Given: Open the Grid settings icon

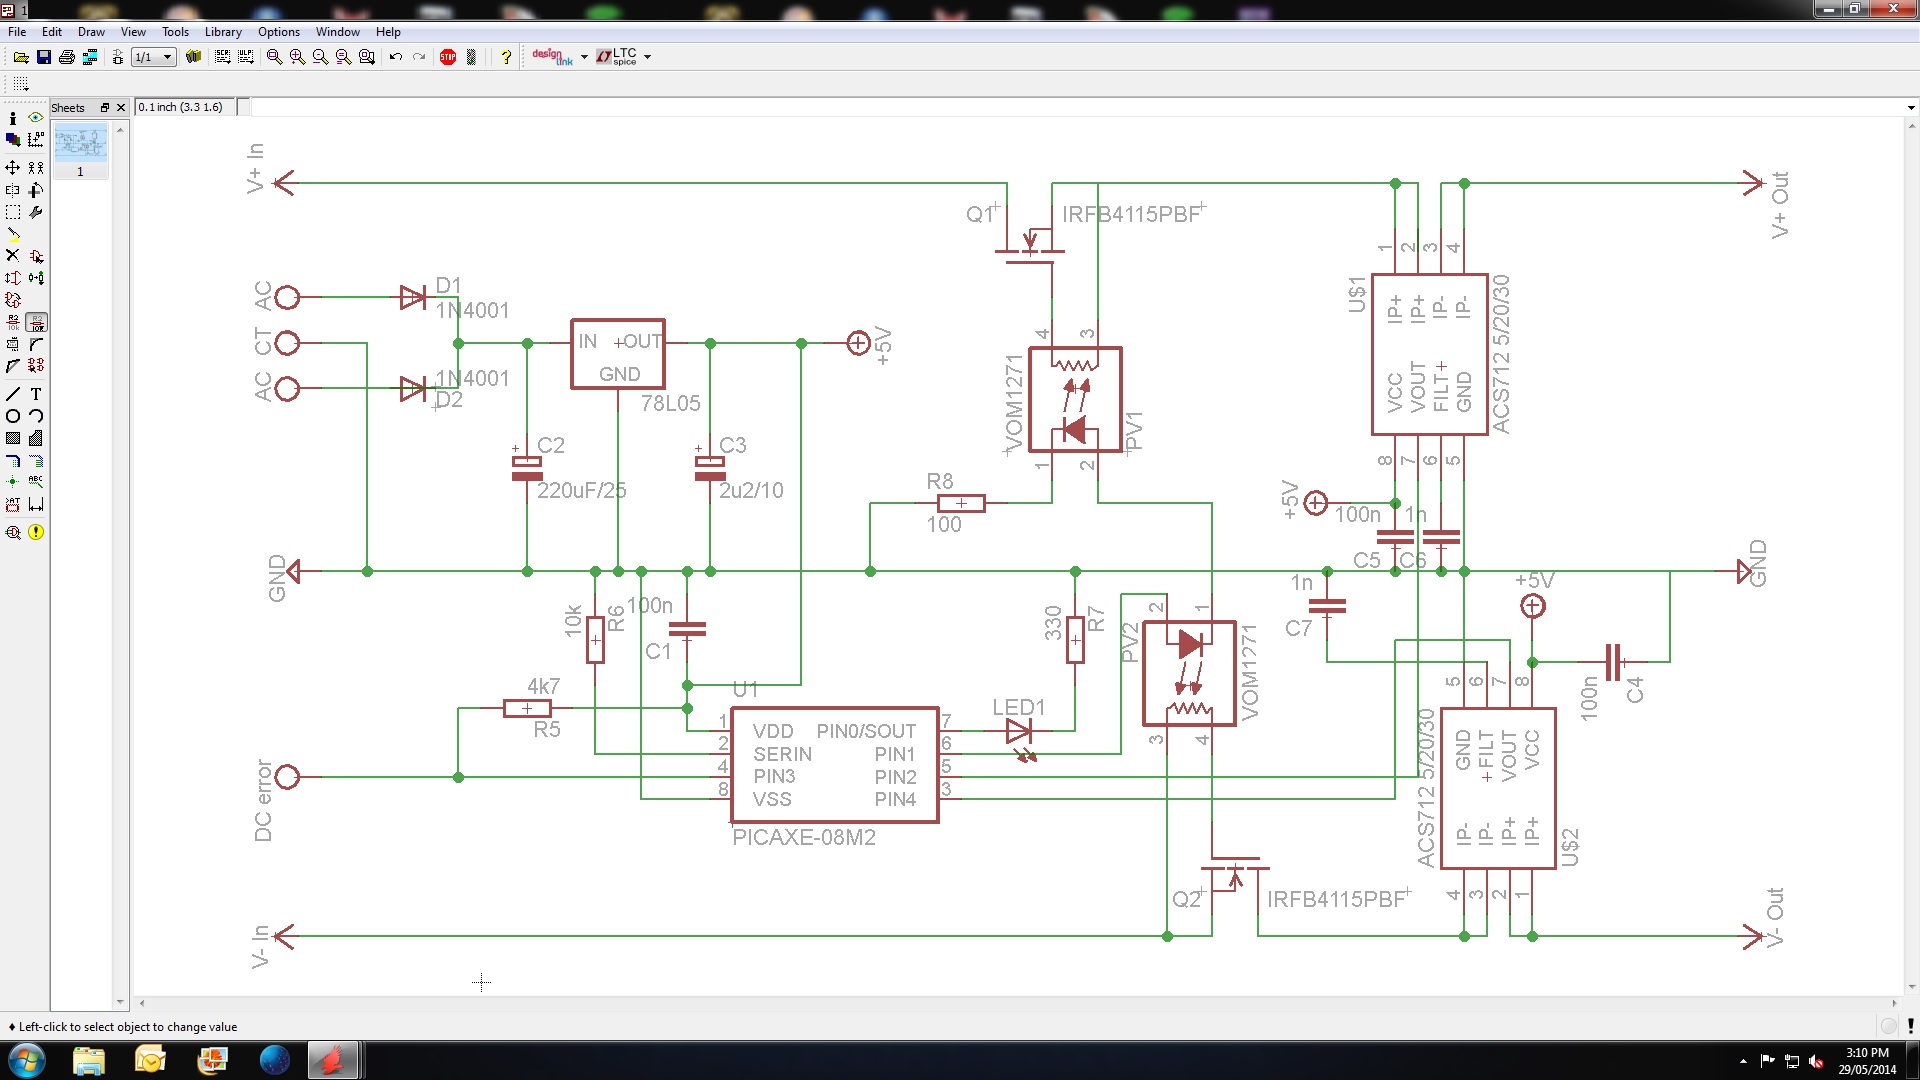Looking at the screenshot, I should 21,84.
